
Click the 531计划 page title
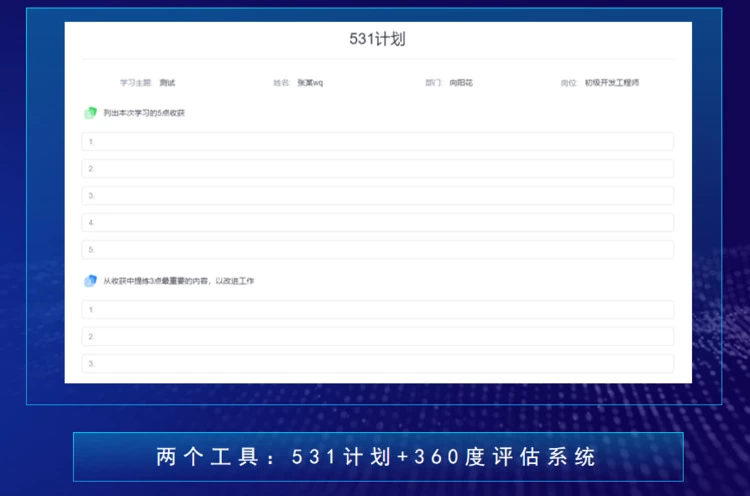[x=377, y=39]
